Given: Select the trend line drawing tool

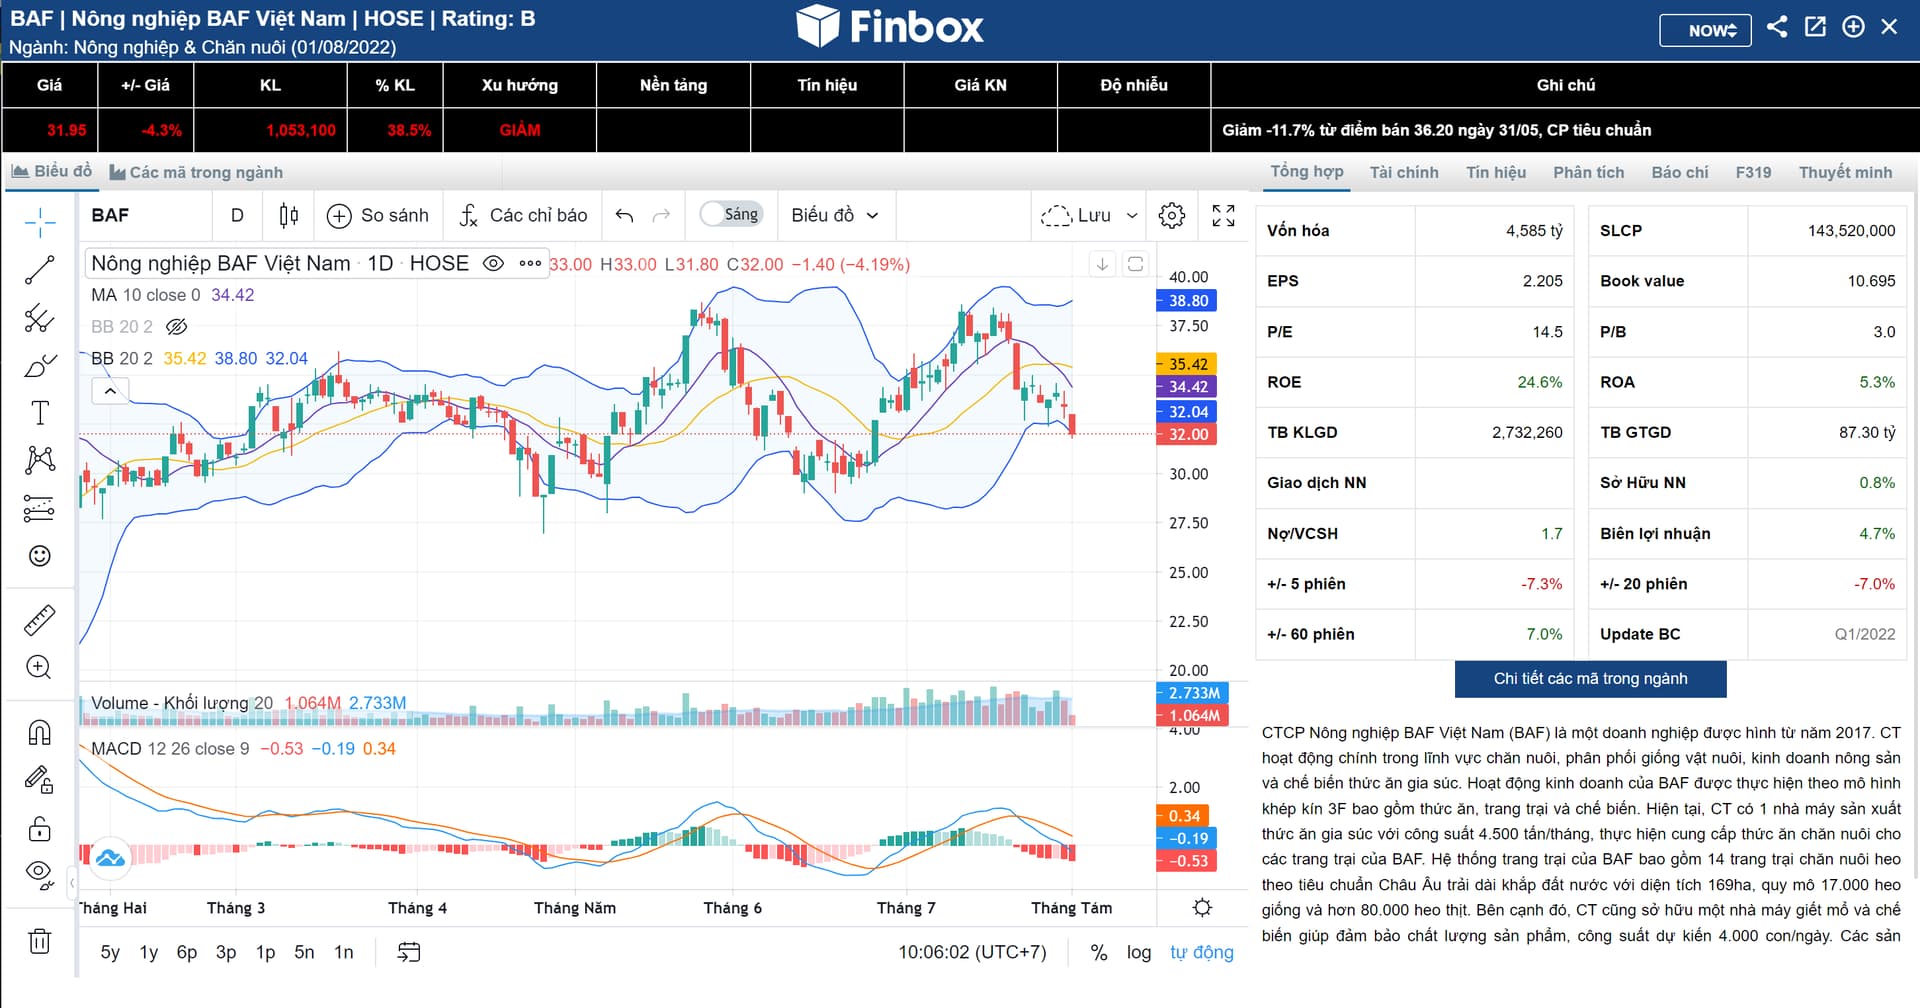Looking at the screenshot, I should (40, 270).
